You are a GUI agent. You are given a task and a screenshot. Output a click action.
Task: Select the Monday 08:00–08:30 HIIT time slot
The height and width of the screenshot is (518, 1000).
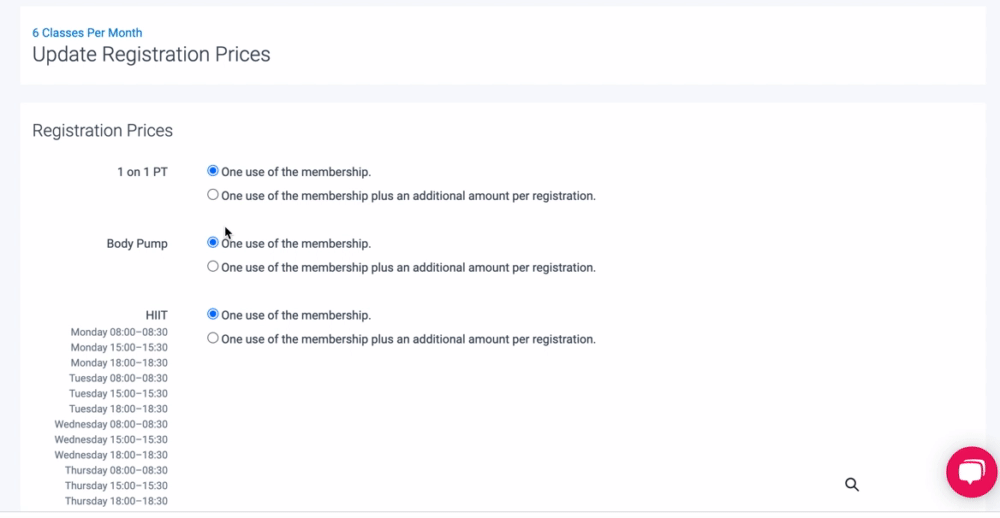click(x=119, y=332)
